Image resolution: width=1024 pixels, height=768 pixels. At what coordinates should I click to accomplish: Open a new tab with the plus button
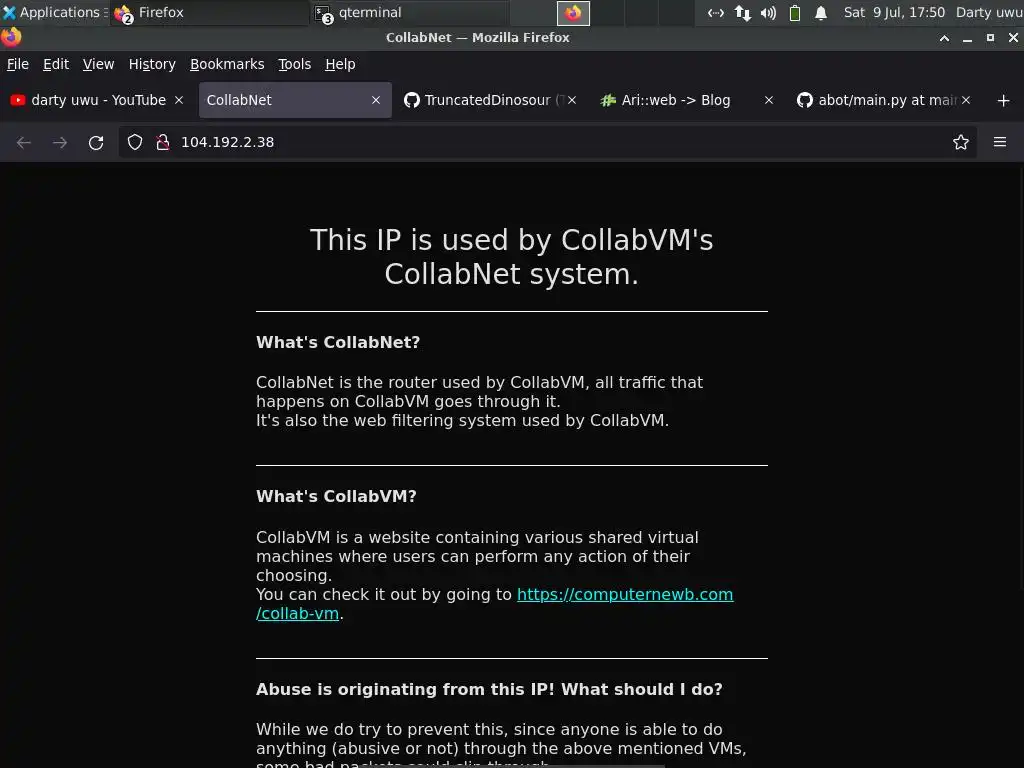tap(1004, 101)
